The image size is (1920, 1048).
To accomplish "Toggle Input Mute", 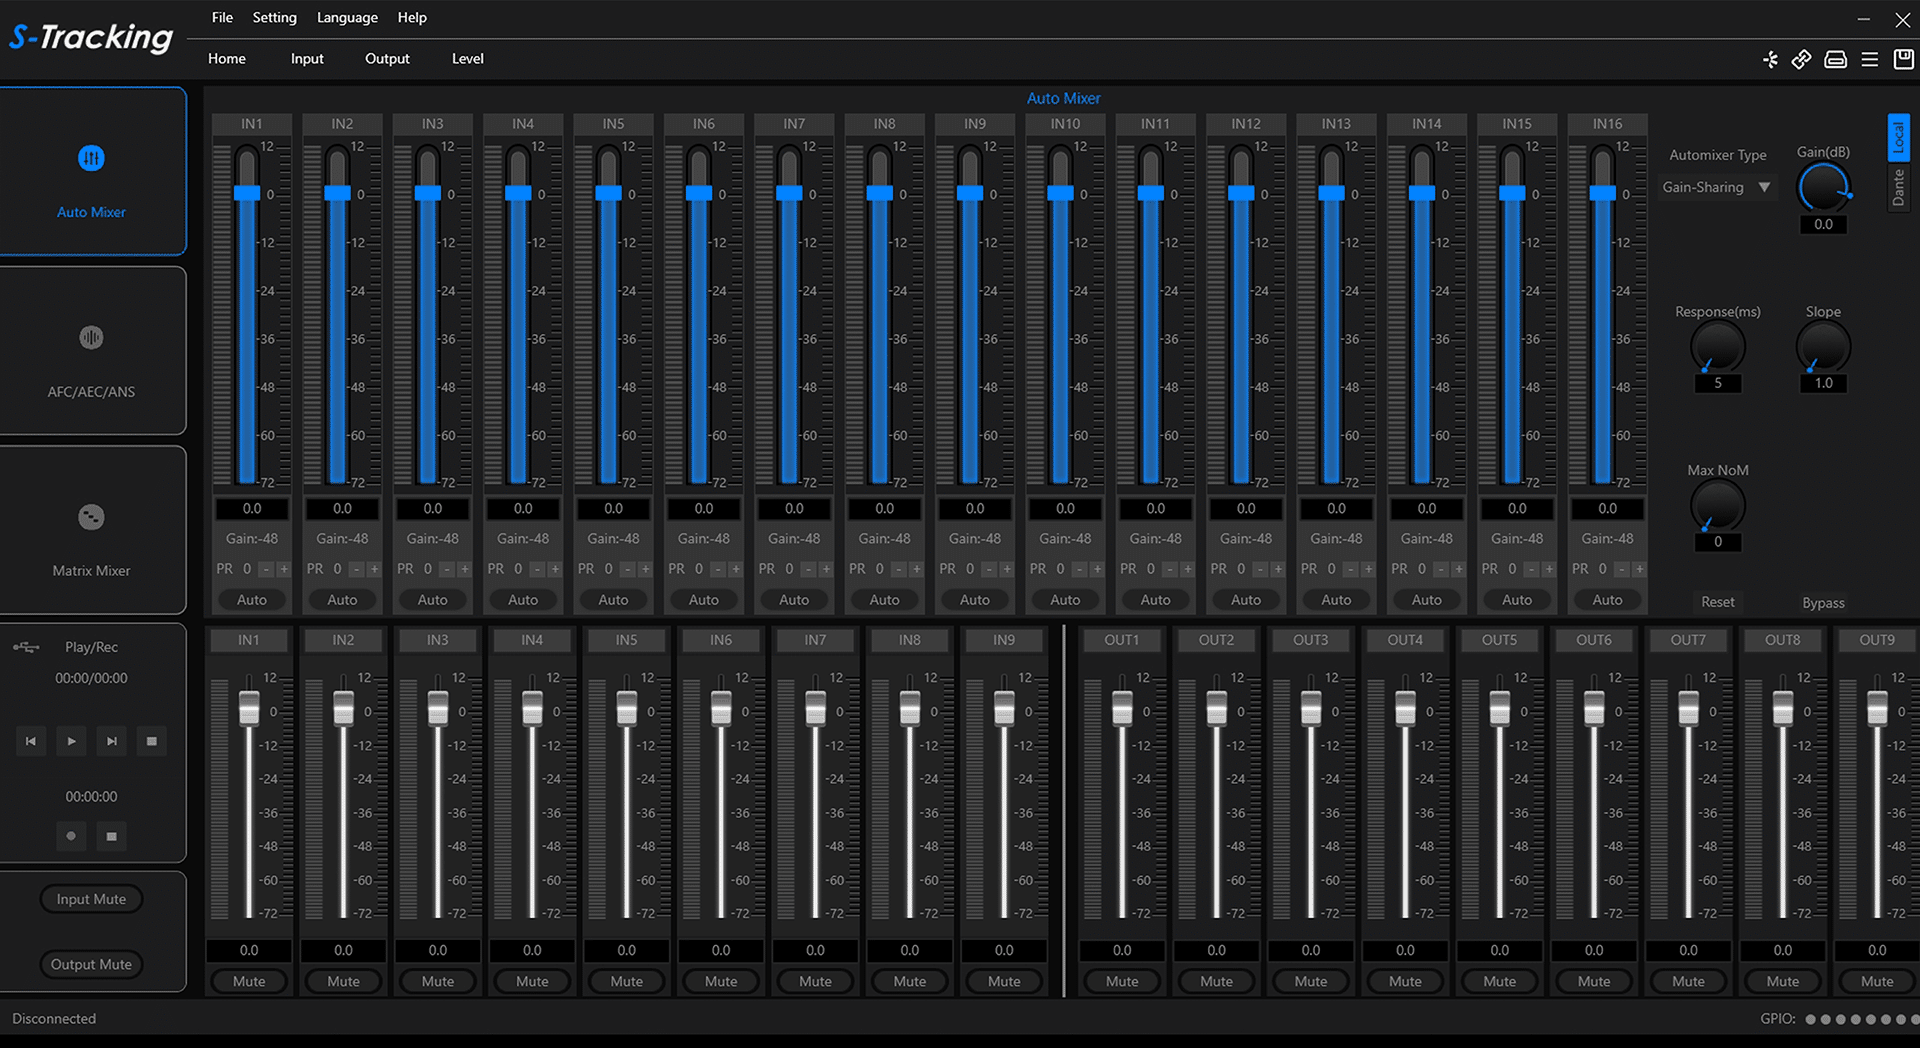I will (91, 899).
